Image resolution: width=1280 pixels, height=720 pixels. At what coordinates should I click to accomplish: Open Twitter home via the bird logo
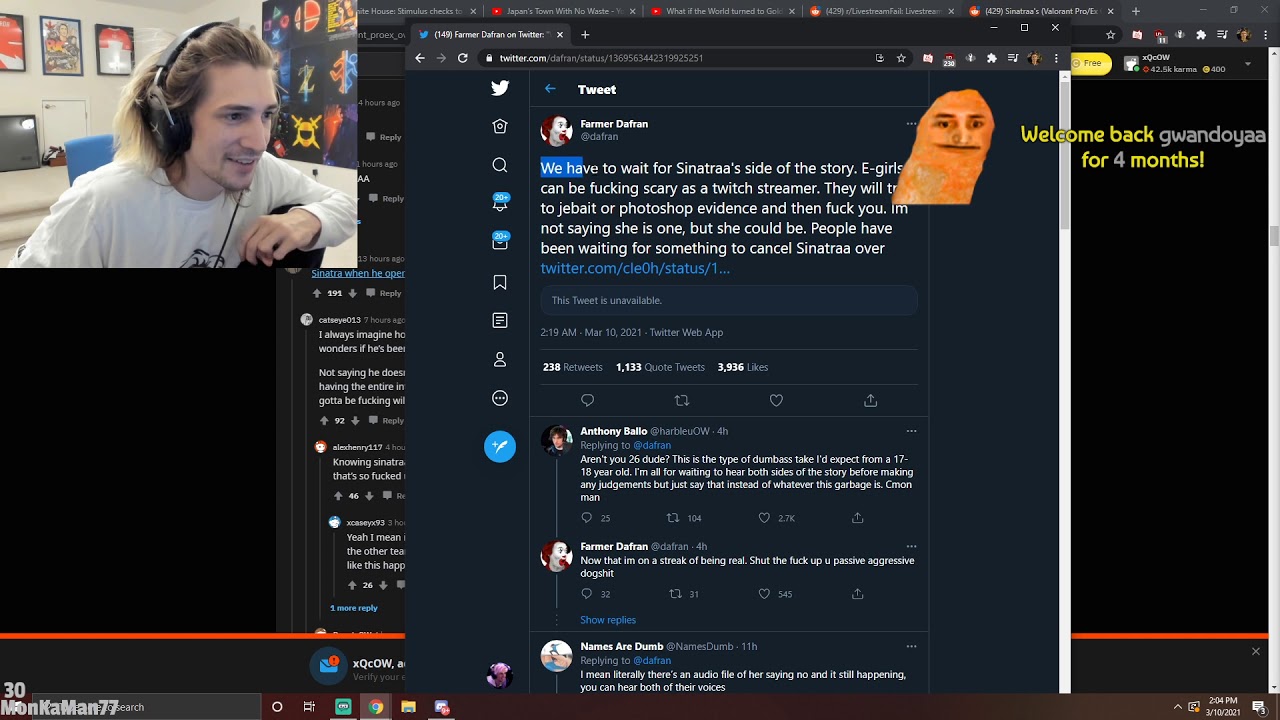click(x=500, y=88)
